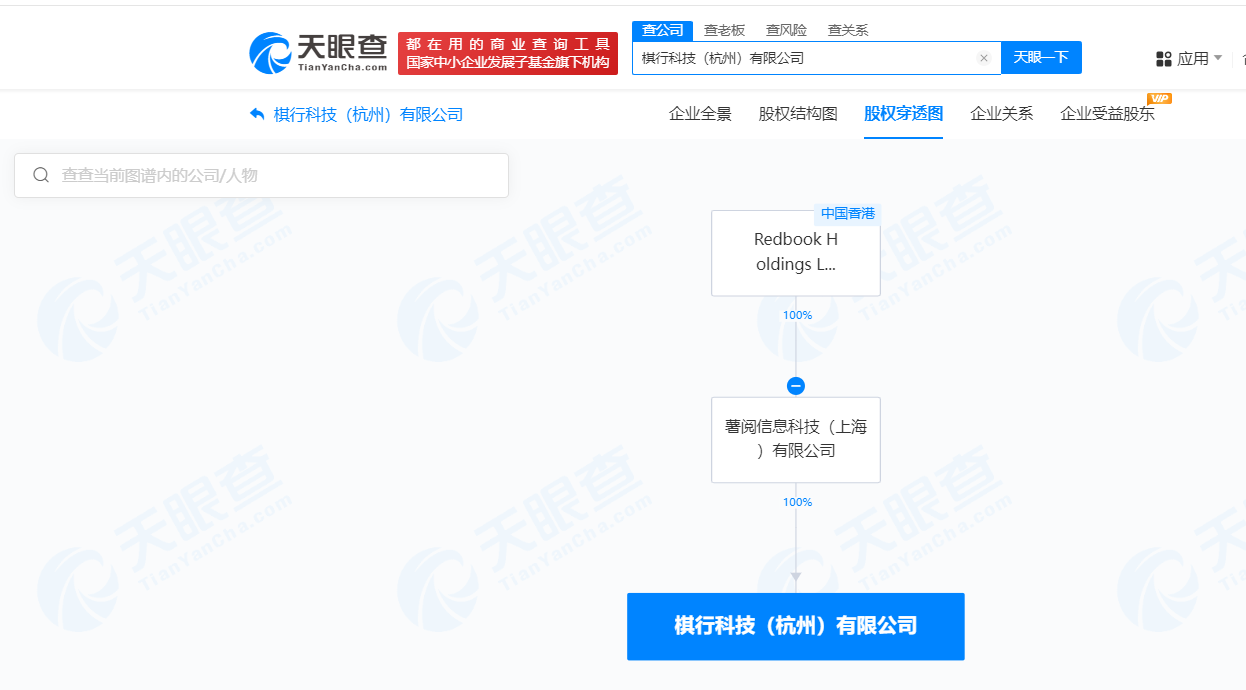Viewport: 1246px width, 690px height.
Task: Open the 查关系 tab
Action: tap(847, 30)
